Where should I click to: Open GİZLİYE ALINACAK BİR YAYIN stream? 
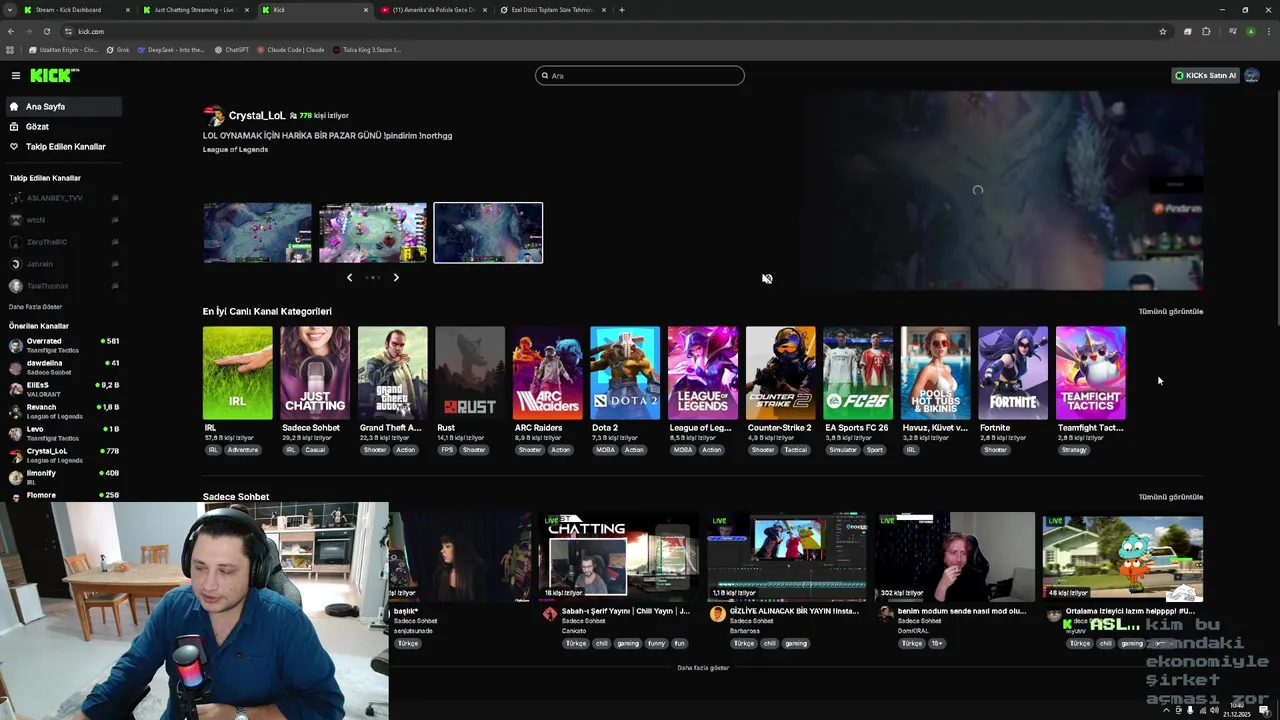787,557
